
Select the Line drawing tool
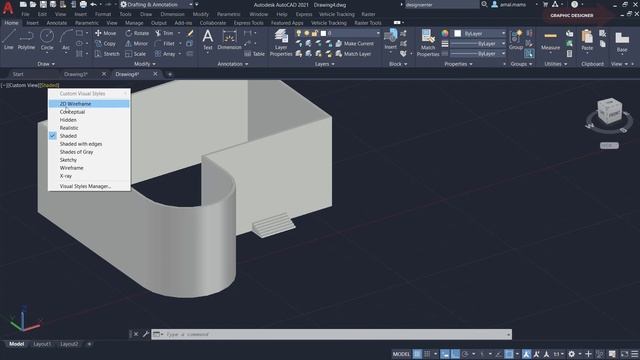(x=9, y=39)
